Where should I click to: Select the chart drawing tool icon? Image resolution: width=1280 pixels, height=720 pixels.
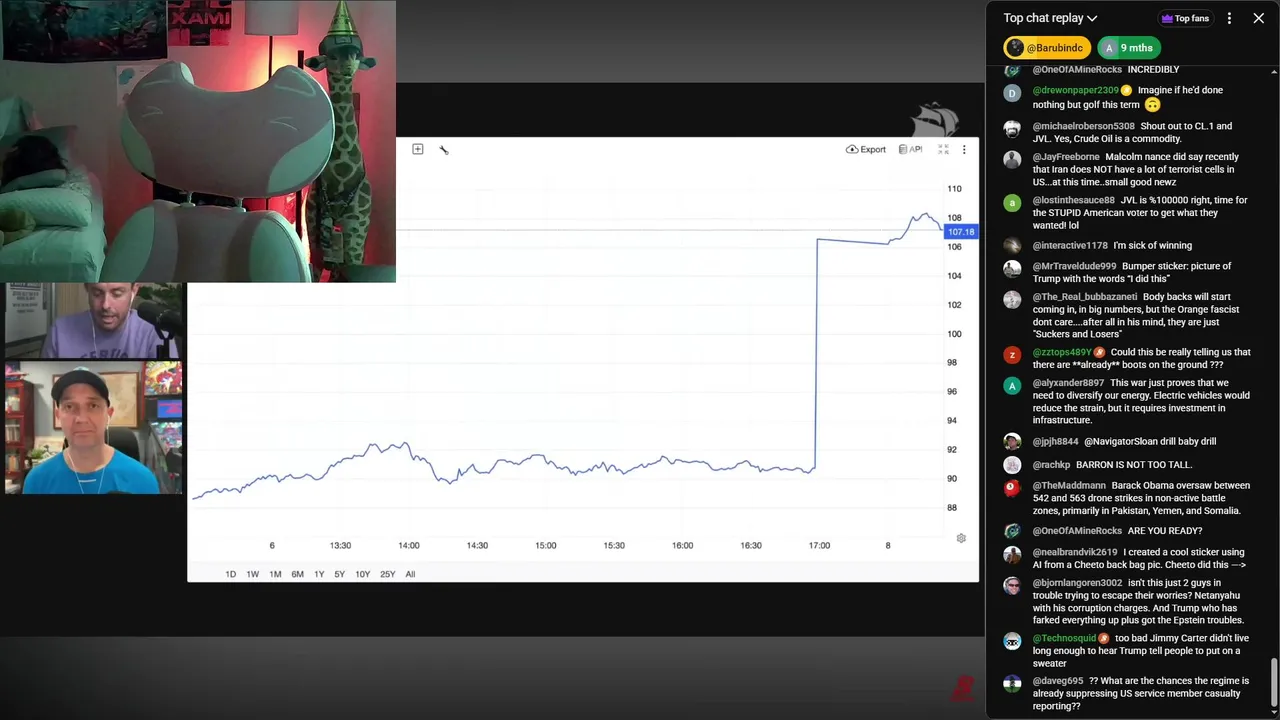click(x=444, y=149)
